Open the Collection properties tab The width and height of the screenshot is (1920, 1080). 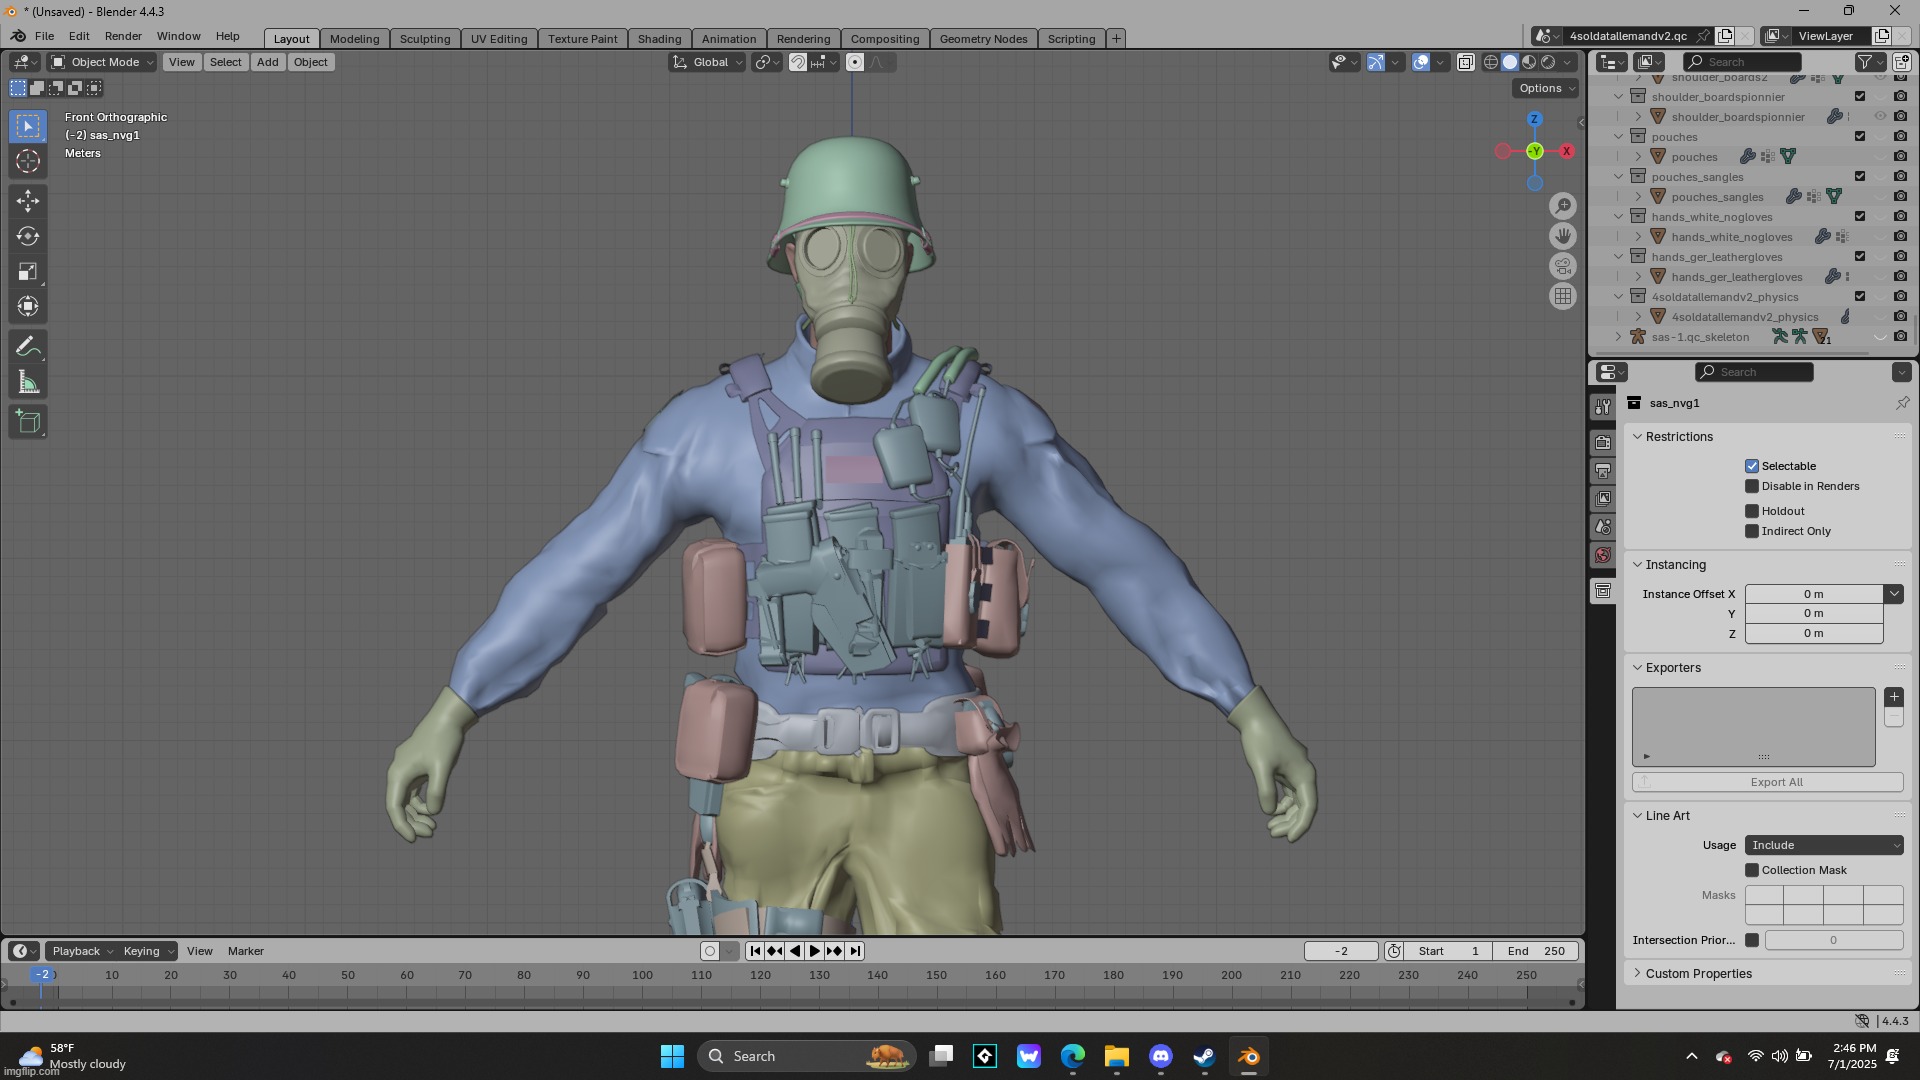pyautogui.click(x=1603, y=591)
